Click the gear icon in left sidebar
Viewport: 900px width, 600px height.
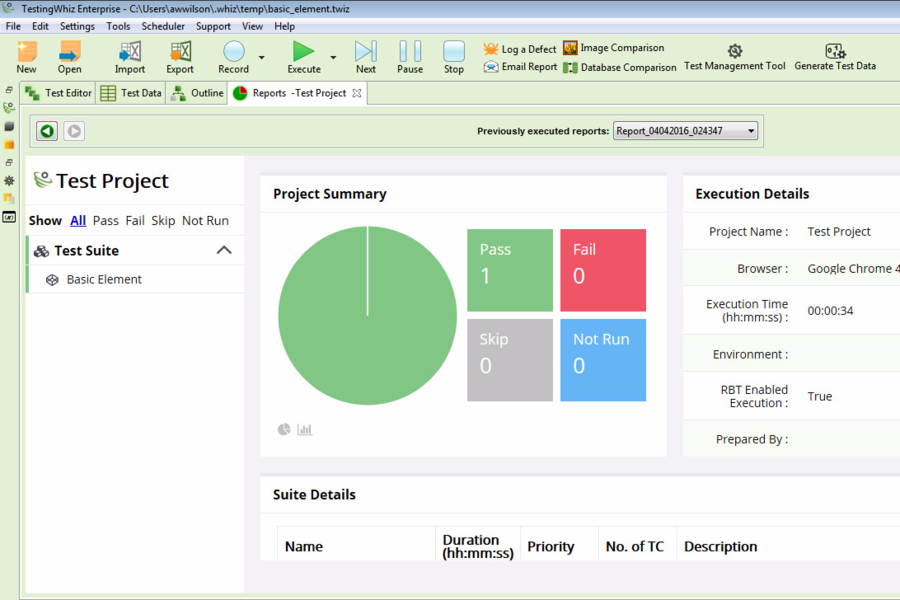coord(9,181)
